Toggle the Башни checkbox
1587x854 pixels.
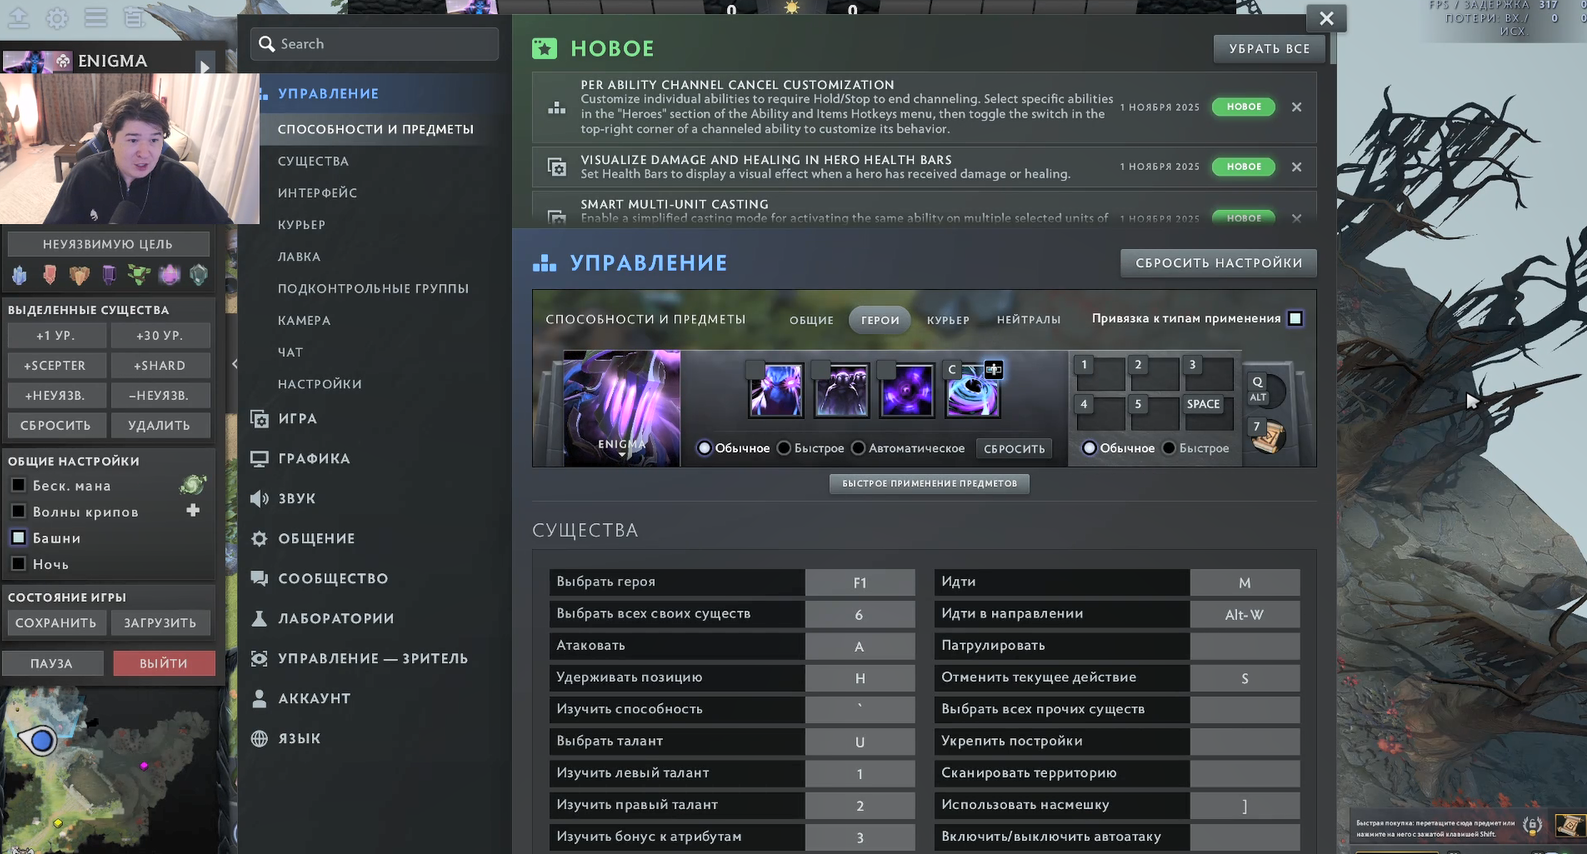click(18, 538)
